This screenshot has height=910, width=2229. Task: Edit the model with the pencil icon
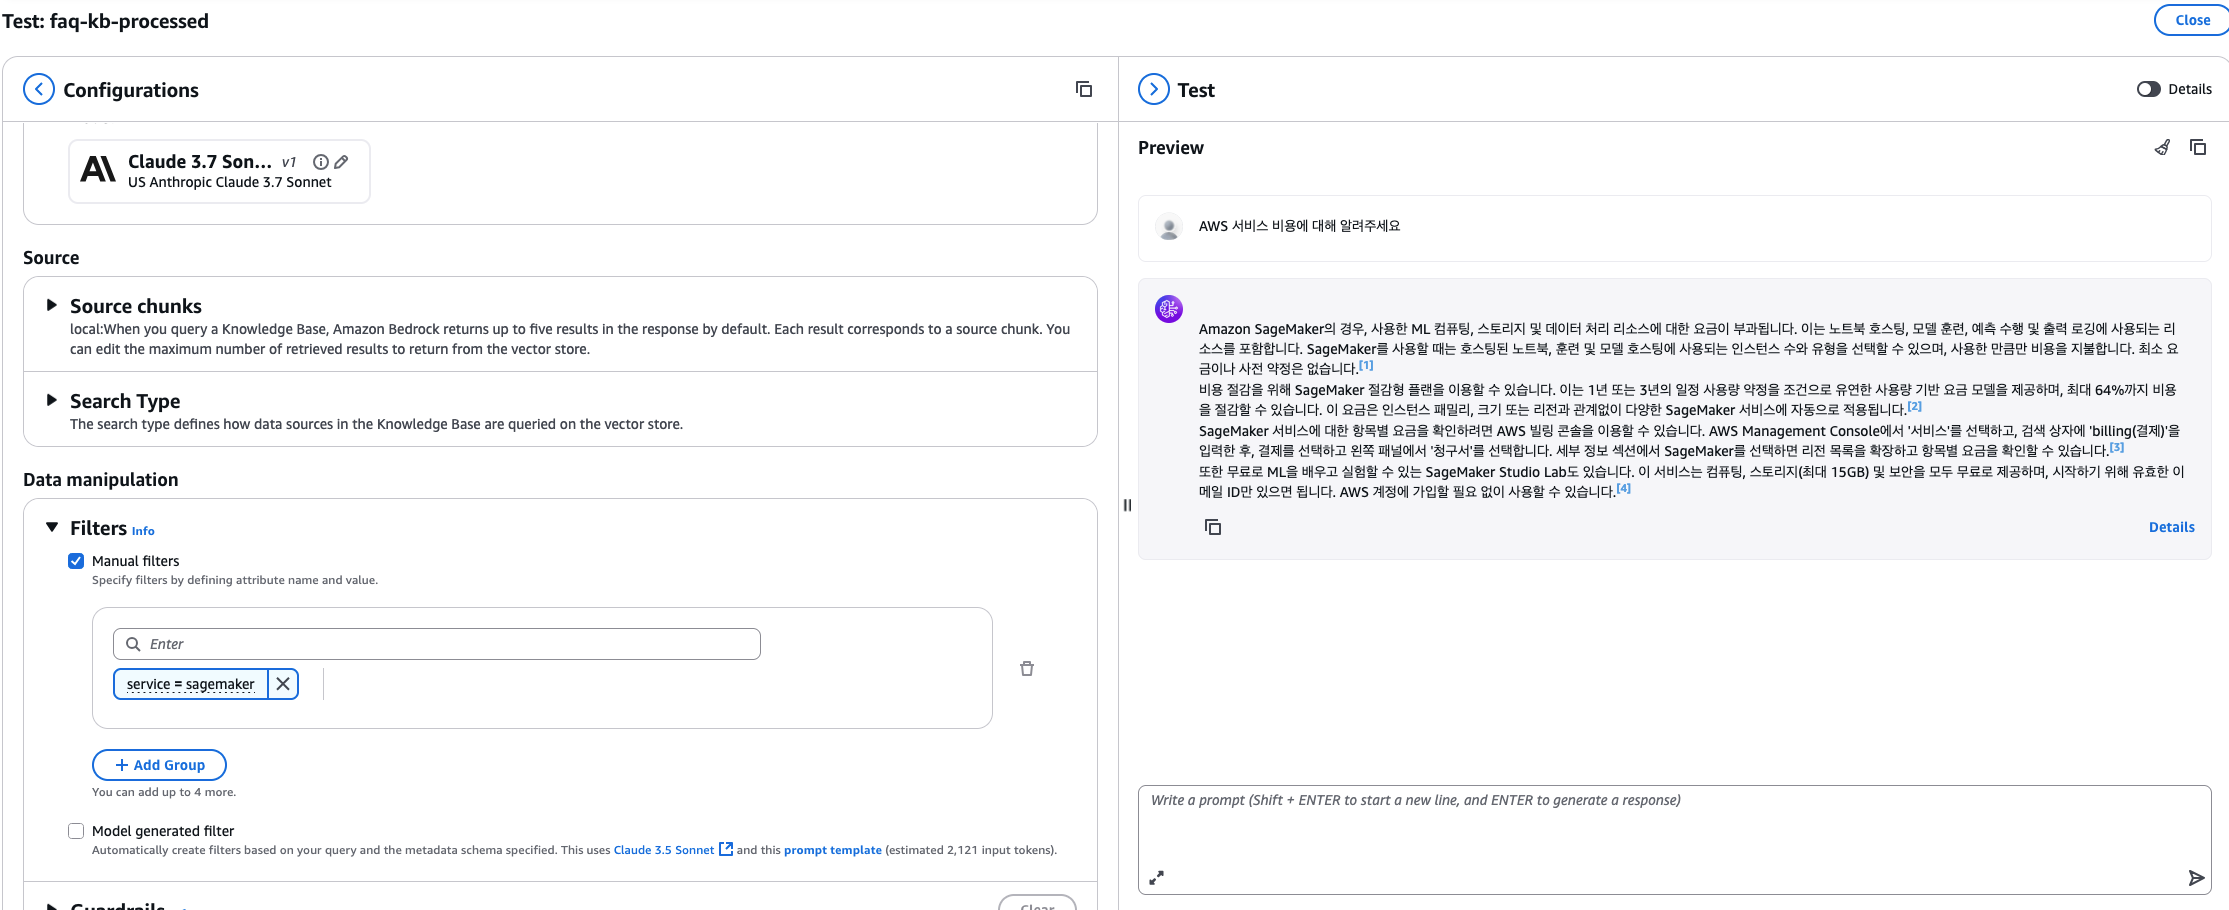click(x=341, y=162)
